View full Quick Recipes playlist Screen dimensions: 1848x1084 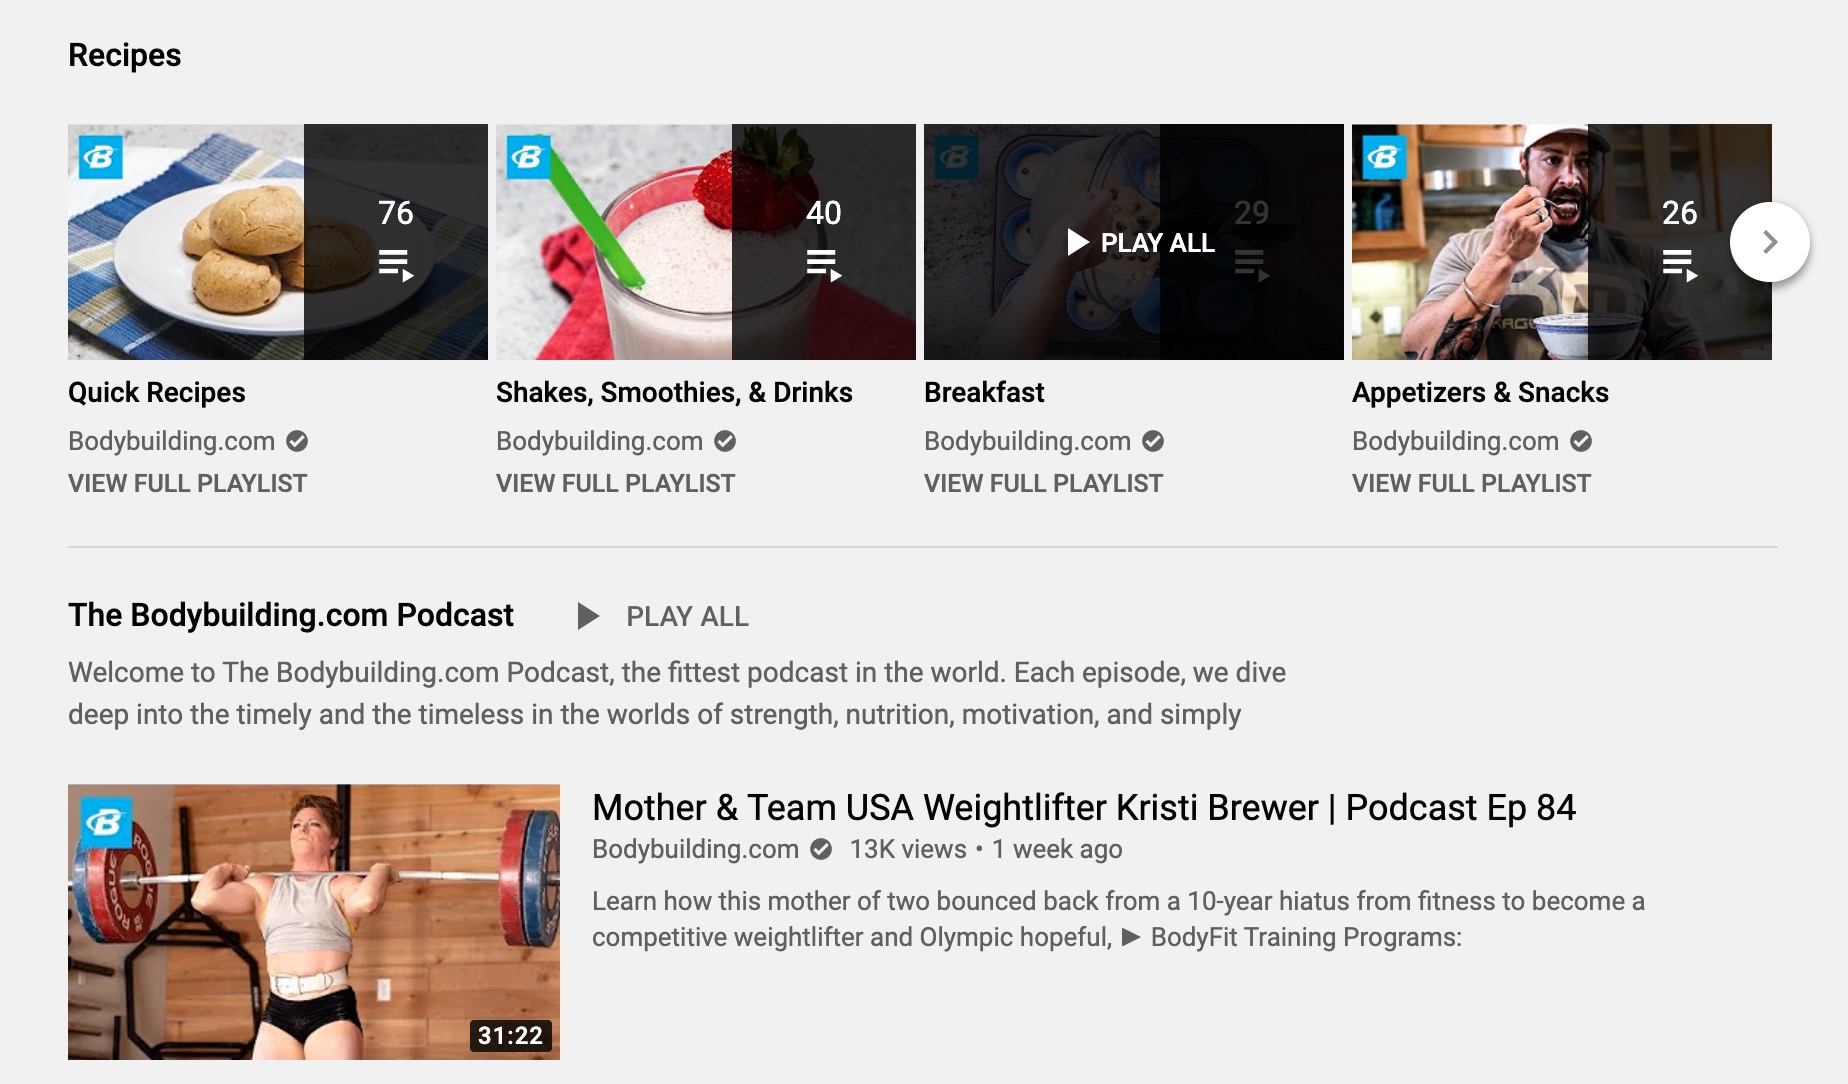[188, 484]
